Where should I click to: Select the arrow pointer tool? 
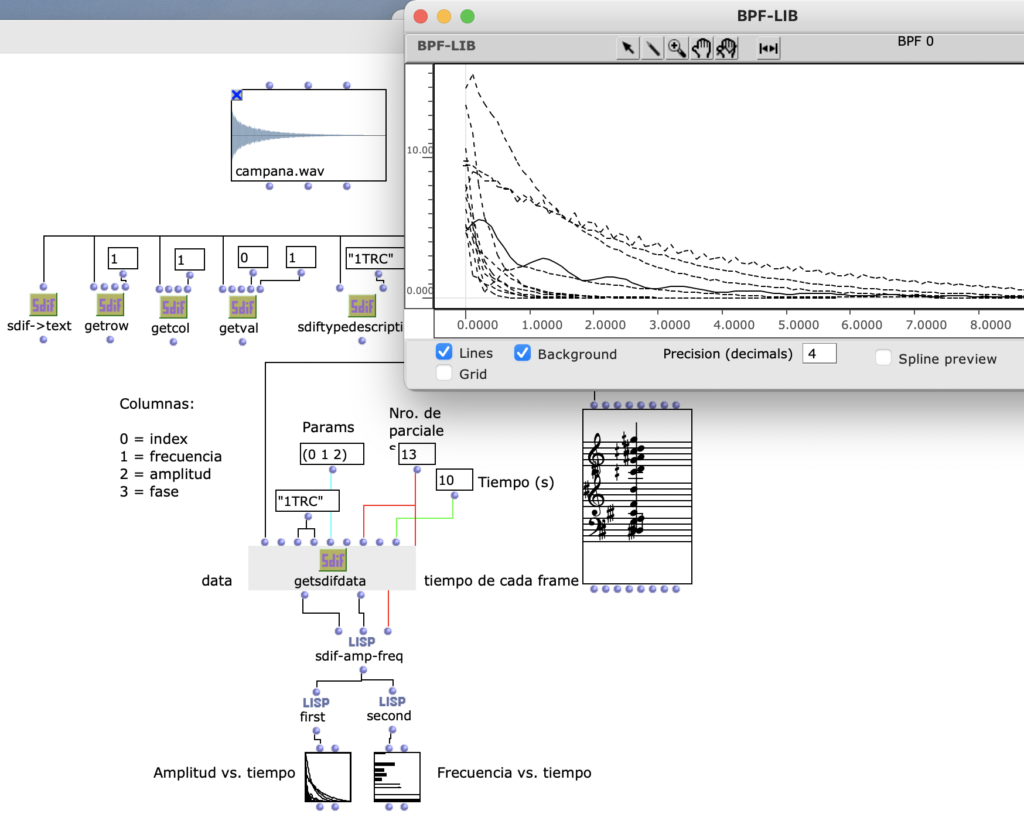pyautogui.click(x=627, y=48)
